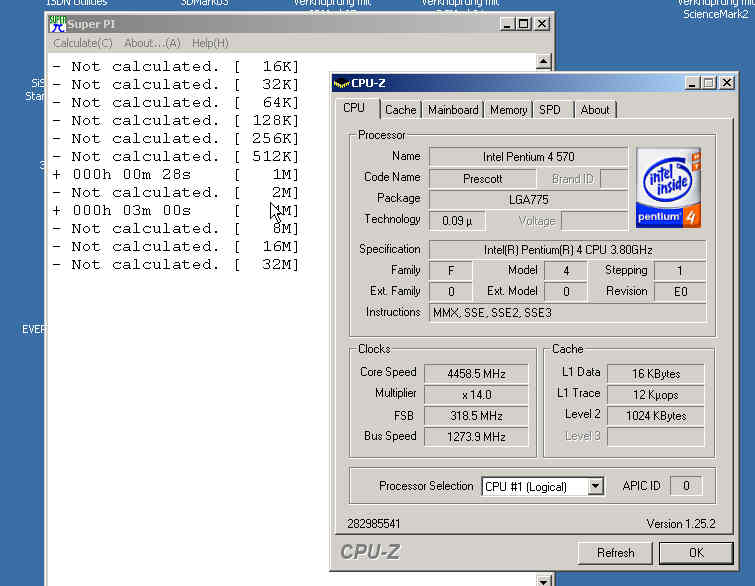Click the Instructions field 'MMX, SSE, SSE2, SSE3'
The width and height of the screenshot is (755, 586).
pyautogui.click(x=568, y=313)
